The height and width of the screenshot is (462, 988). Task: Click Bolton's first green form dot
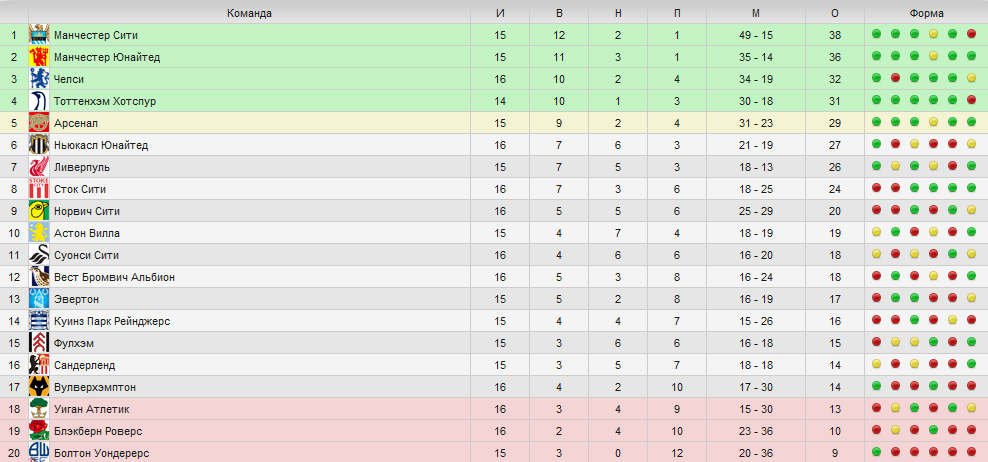[876, 453]
